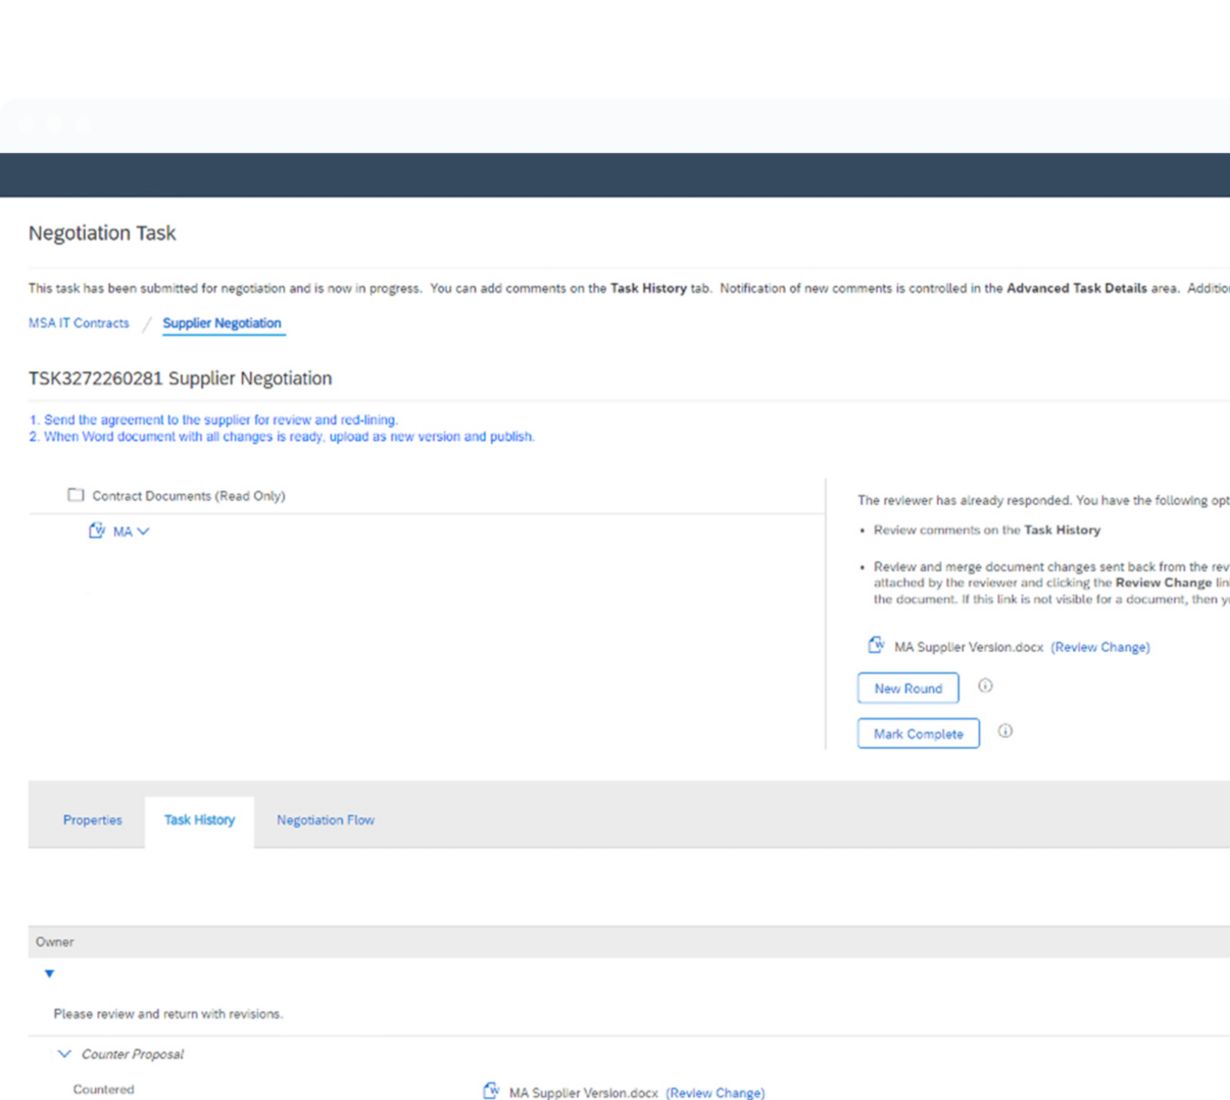Screen dimensions: 1230x1100
Task: Click the Owner column header
Action: tap(55, 942)
